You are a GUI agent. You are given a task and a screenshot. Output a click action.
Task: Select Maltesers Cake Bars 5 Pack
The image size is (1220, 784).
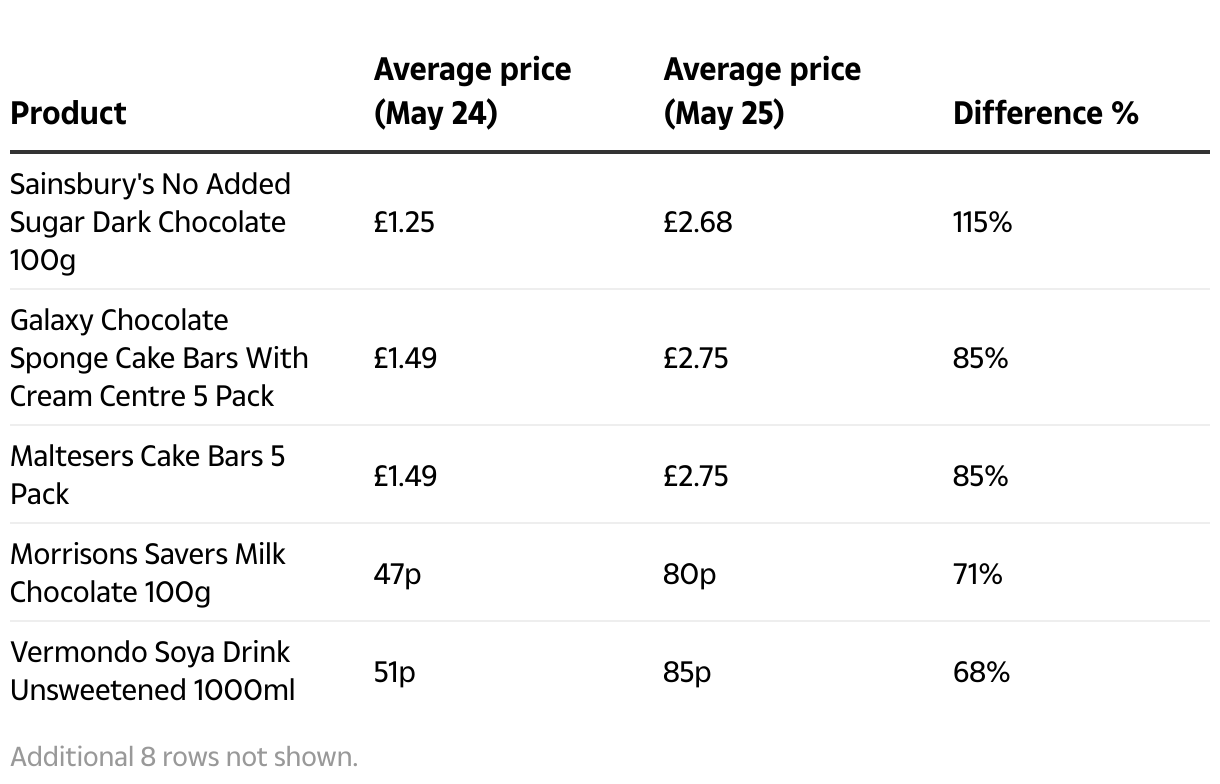tap(147, 475)
